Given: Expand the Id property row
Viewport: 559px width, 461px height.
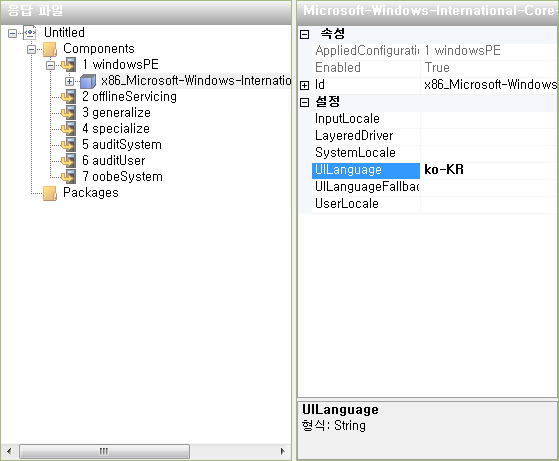Looking at the screenshot, I should point(304,86).
